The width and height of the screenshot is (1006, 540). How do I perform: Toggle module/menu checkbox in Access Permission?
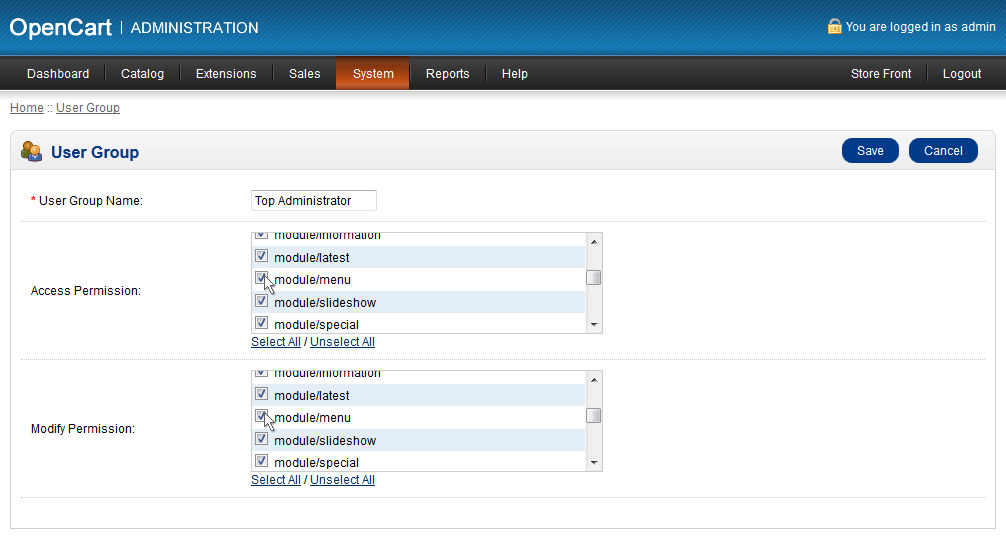[261, 278]
